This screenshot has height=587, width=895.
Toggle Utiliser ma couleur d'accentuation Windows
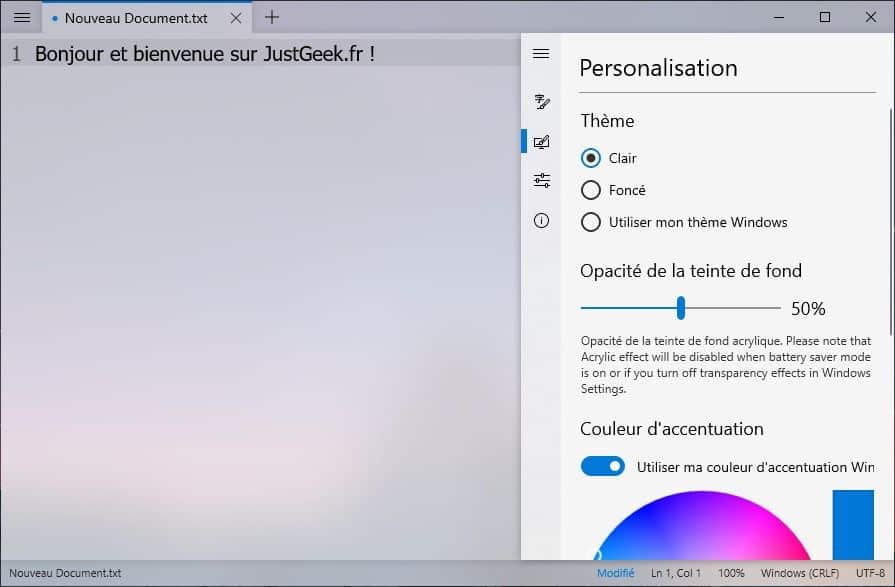(x=603, y=466)
